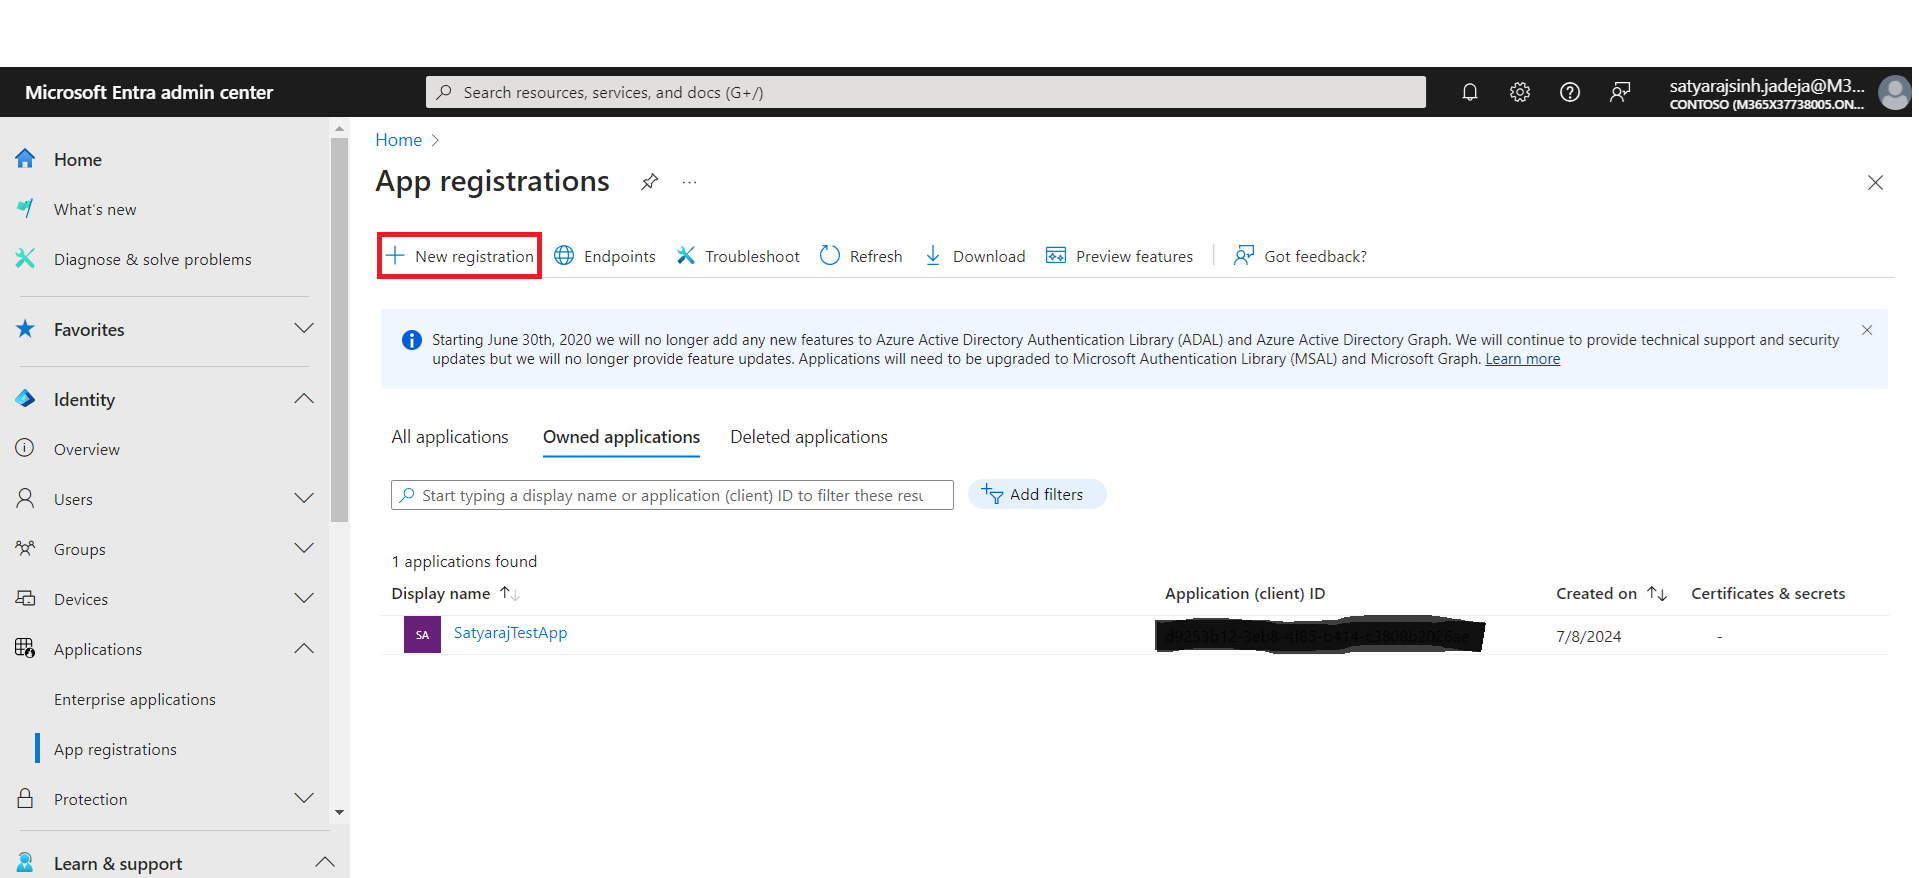1919x878 pixels.
Task: Open the notifications bell icon
Action: pos(1469,92)
